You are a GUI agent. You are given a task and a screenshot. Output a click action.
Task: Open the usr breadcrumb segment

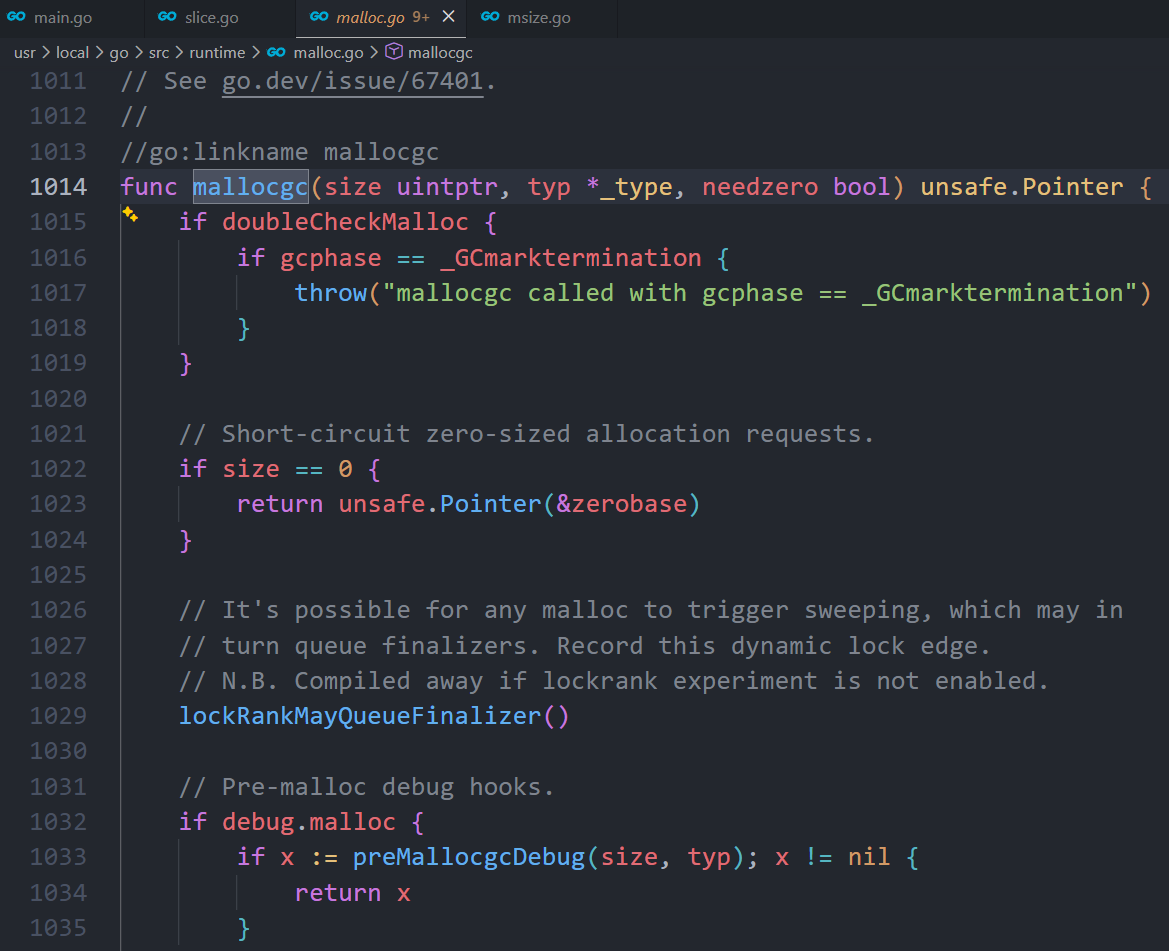coord(25,53)
